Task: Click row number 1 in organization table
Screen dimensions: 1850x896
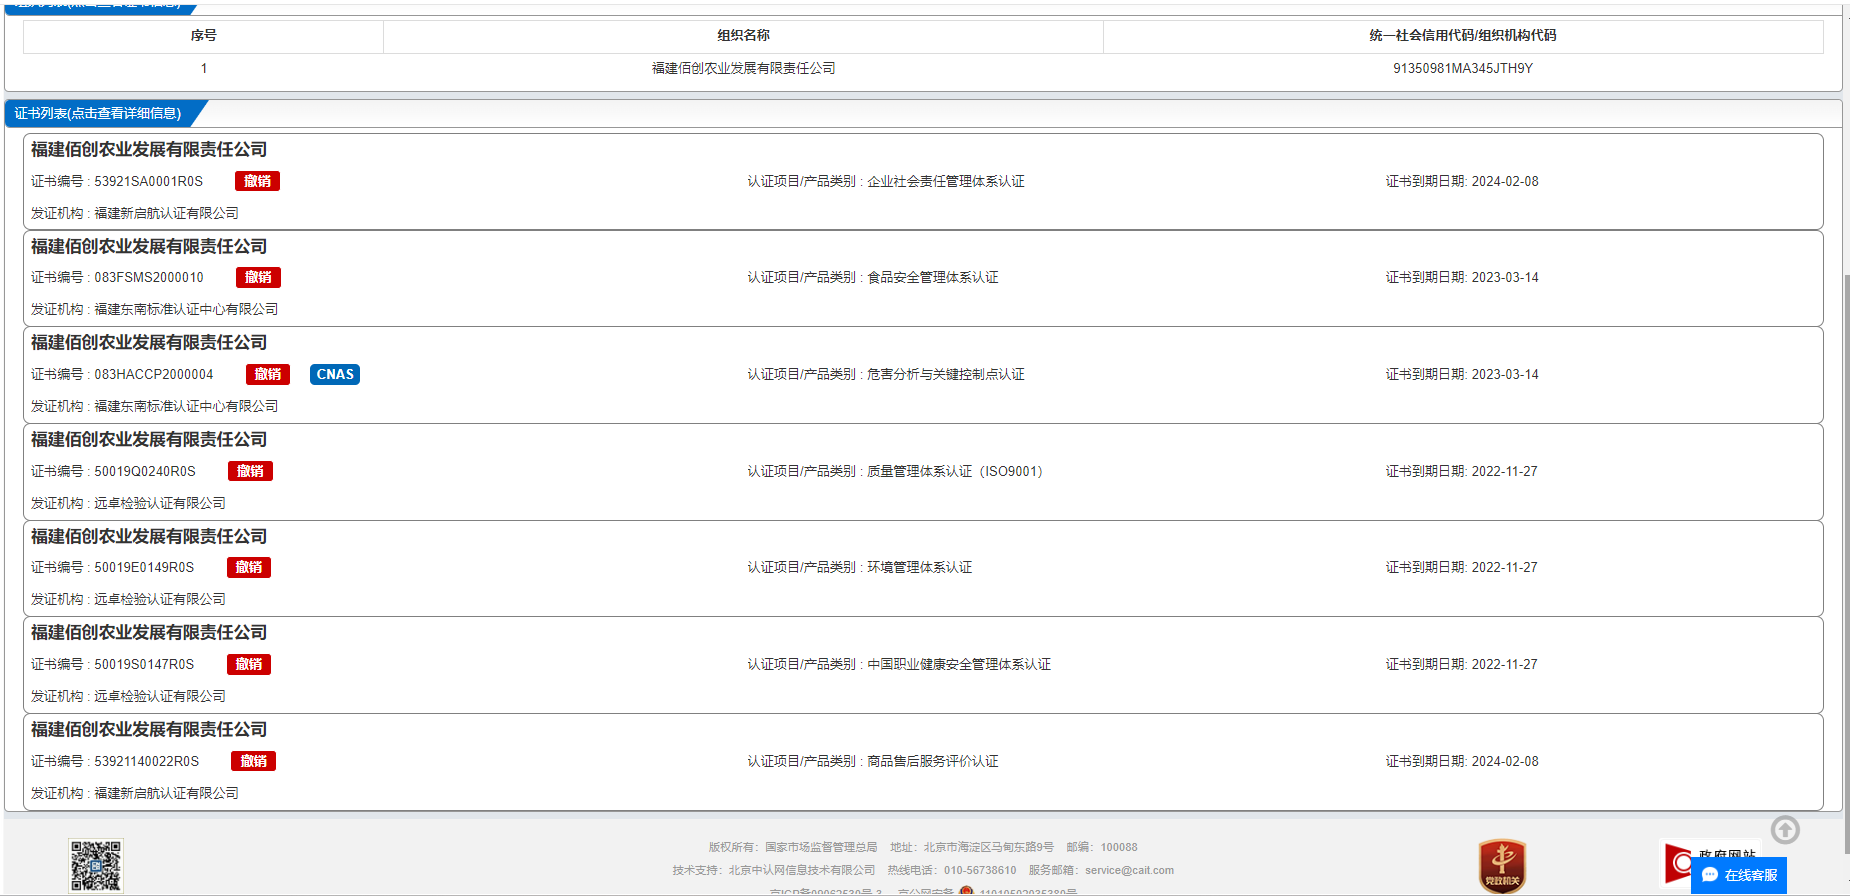Action: tap(204, 68)
